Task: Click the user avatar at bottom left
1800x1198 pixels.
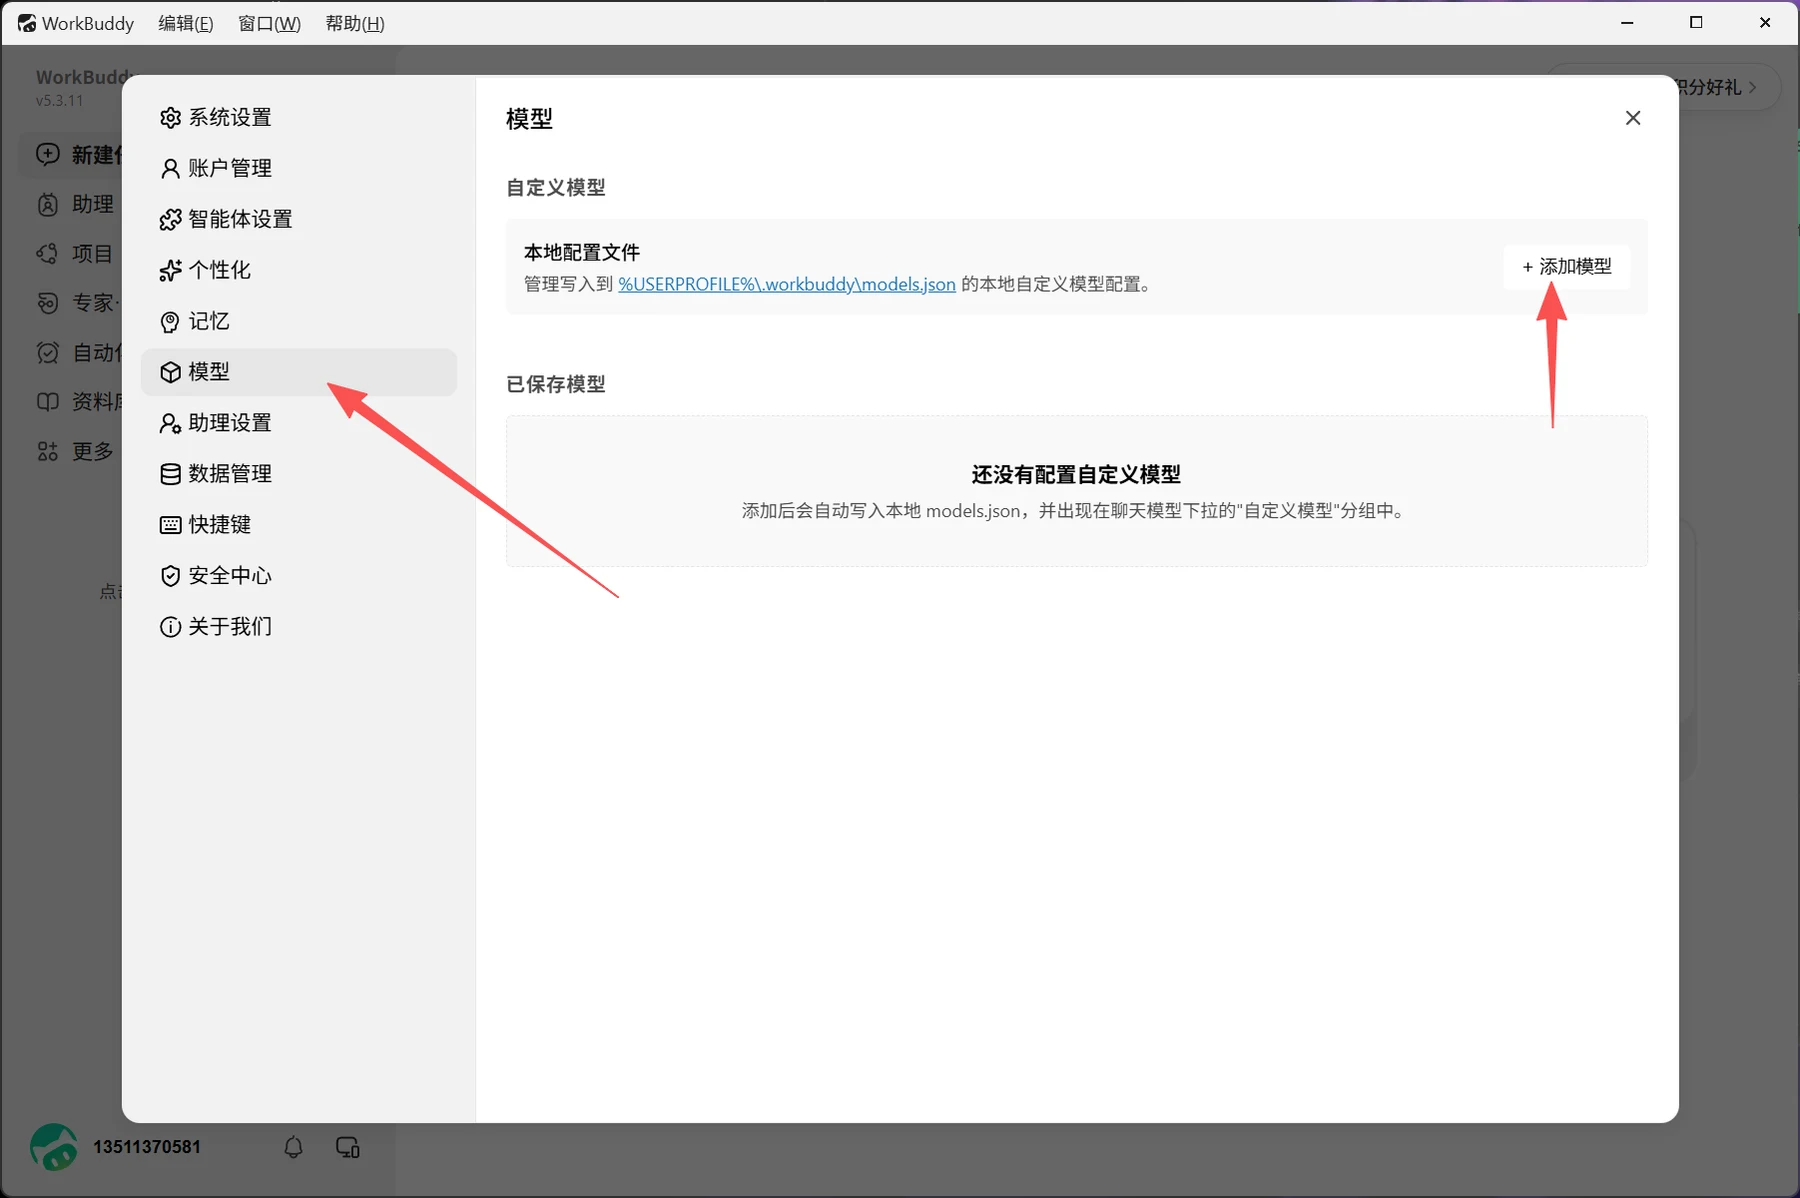Action: coord(54,1147)
